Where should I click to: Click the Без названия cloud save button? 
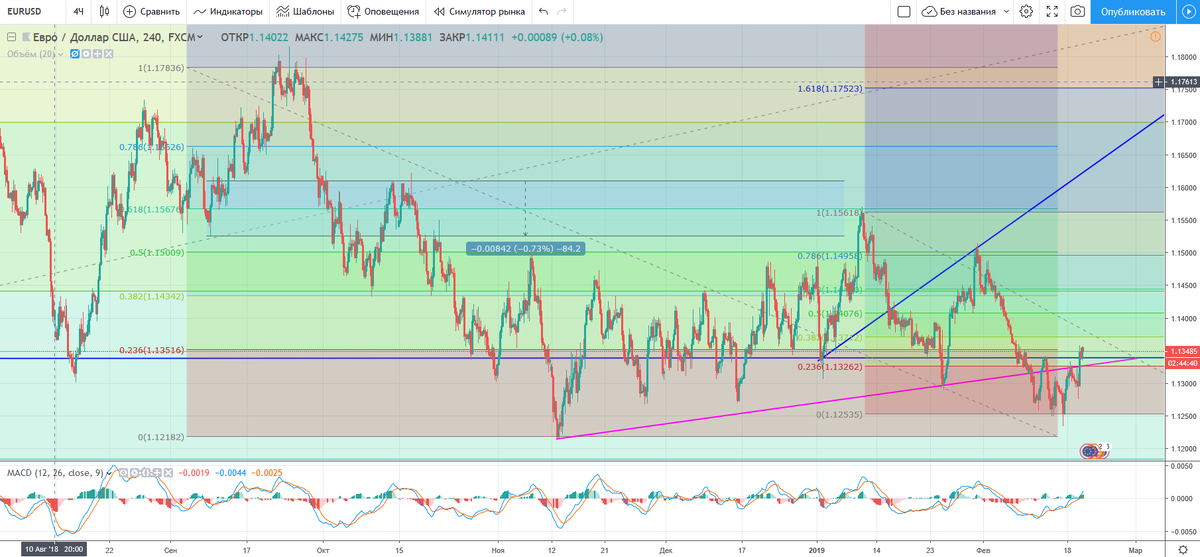coord(960,12)
